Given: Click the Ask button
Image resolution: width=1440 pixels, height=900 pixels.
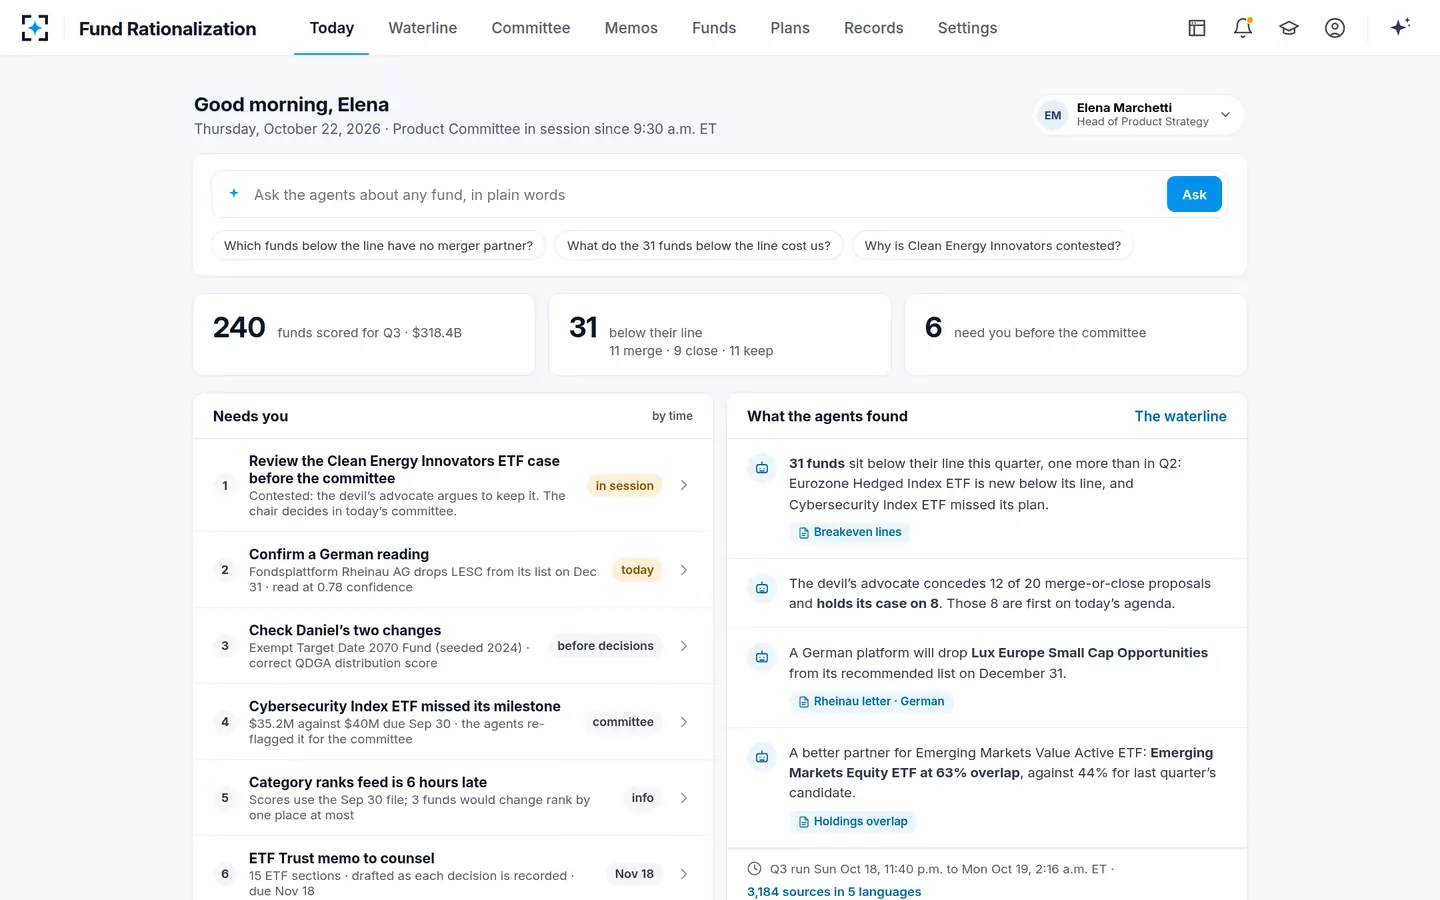Looking at the screenshot, I should click(x=1194, y=194).
